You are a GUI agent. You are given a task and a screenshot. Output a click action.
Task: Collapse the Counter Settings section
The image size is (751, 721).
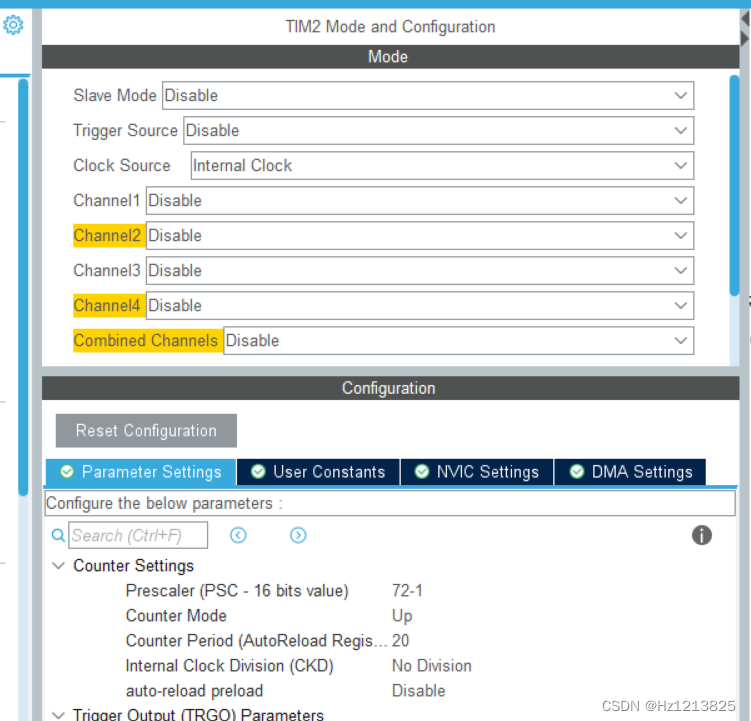point(58,566)
